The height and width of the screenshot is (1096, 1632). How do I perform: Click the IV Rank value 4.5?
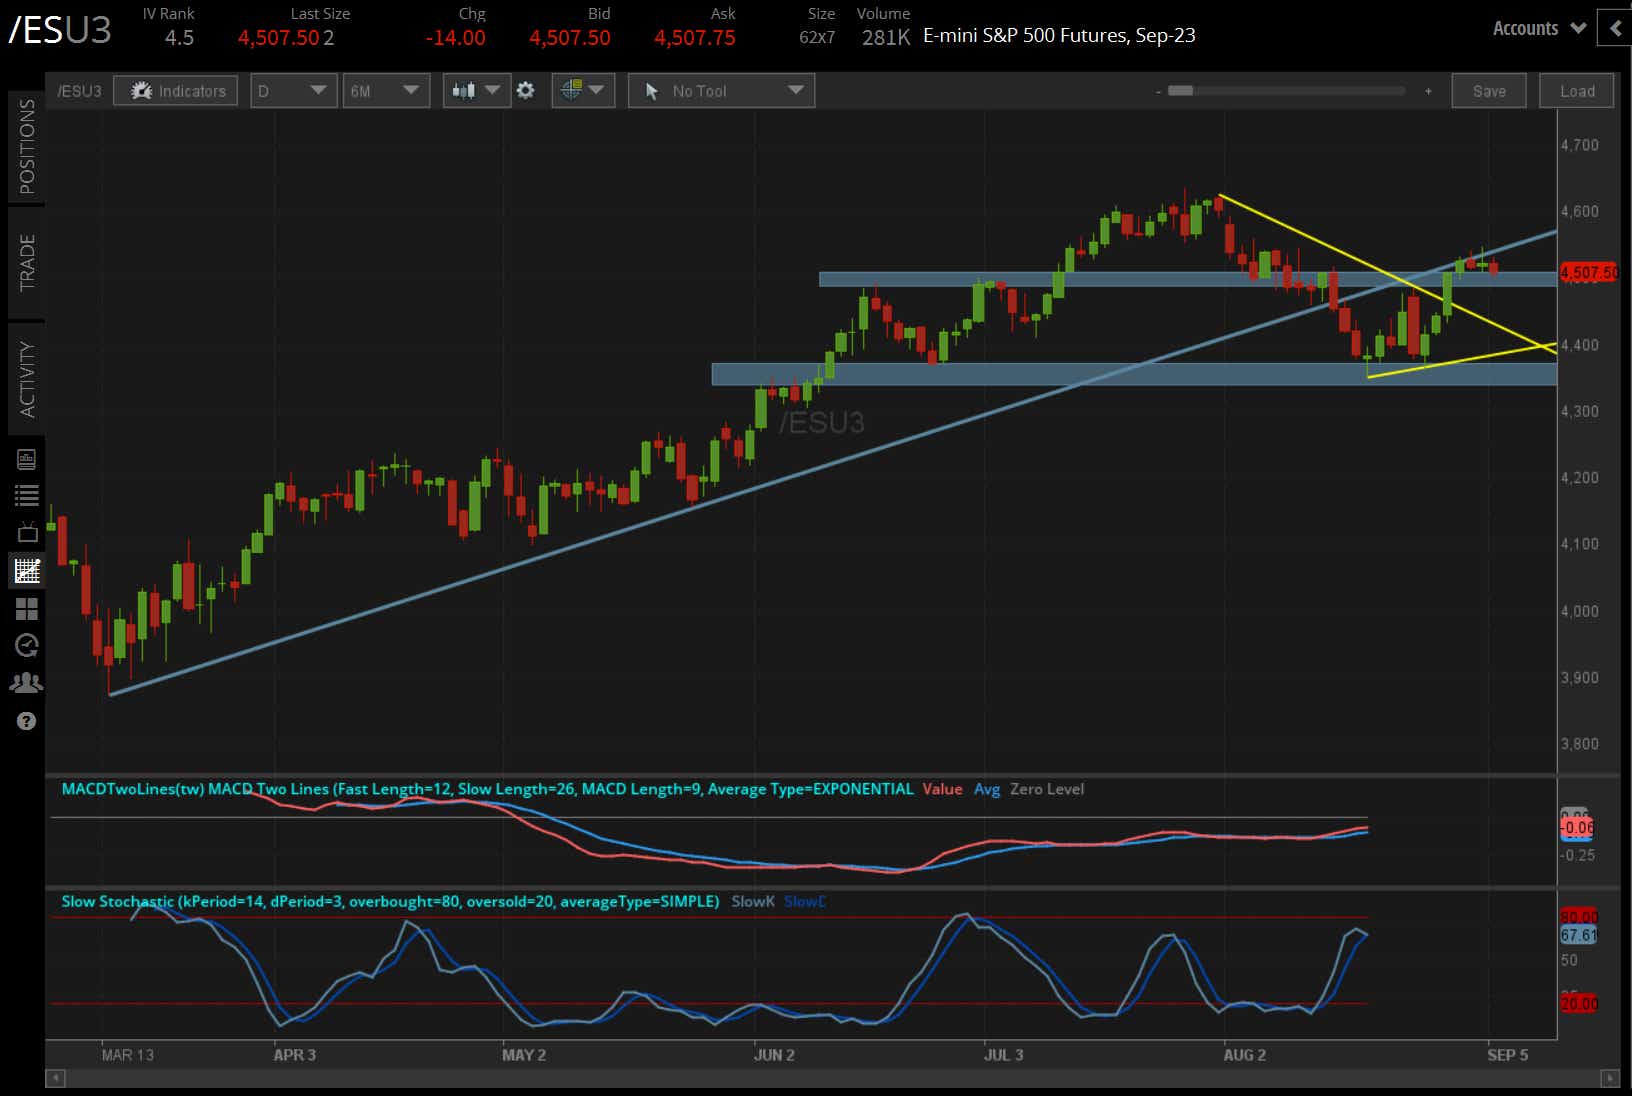(179, 38)
